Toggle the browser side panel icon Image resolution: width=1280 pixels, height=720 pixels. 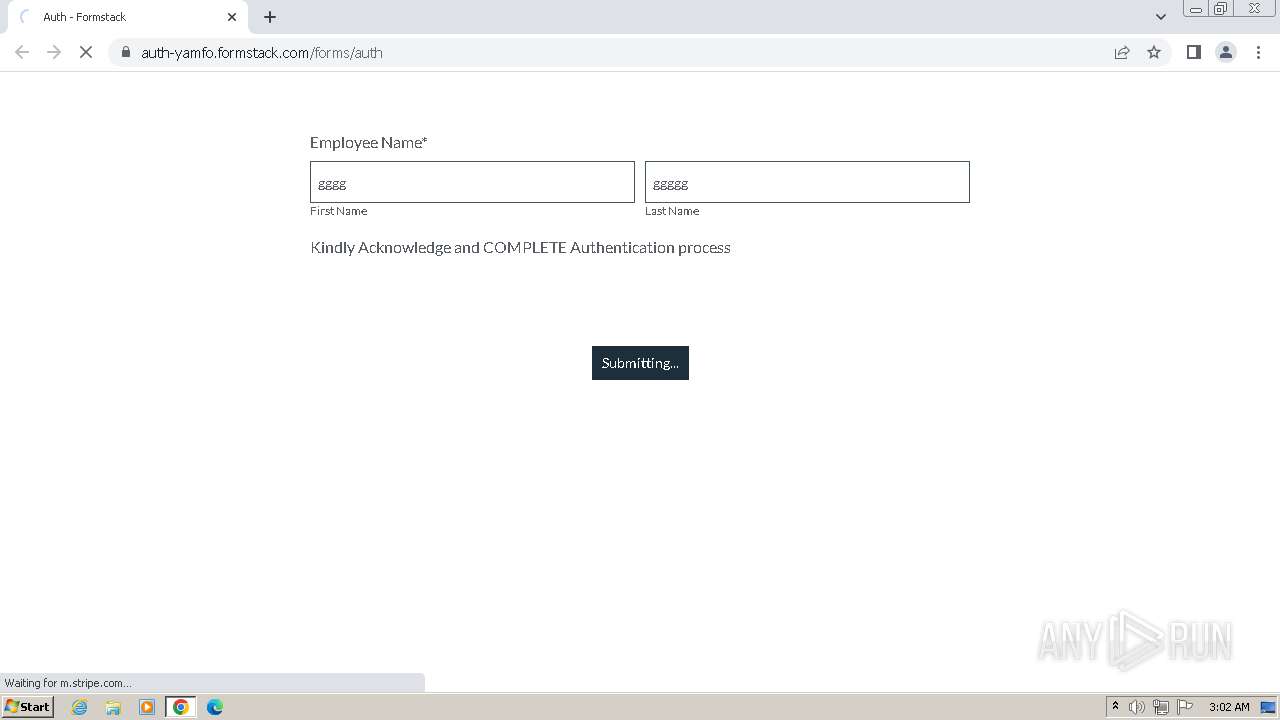pyautogui.click(x=1193, y=52)
